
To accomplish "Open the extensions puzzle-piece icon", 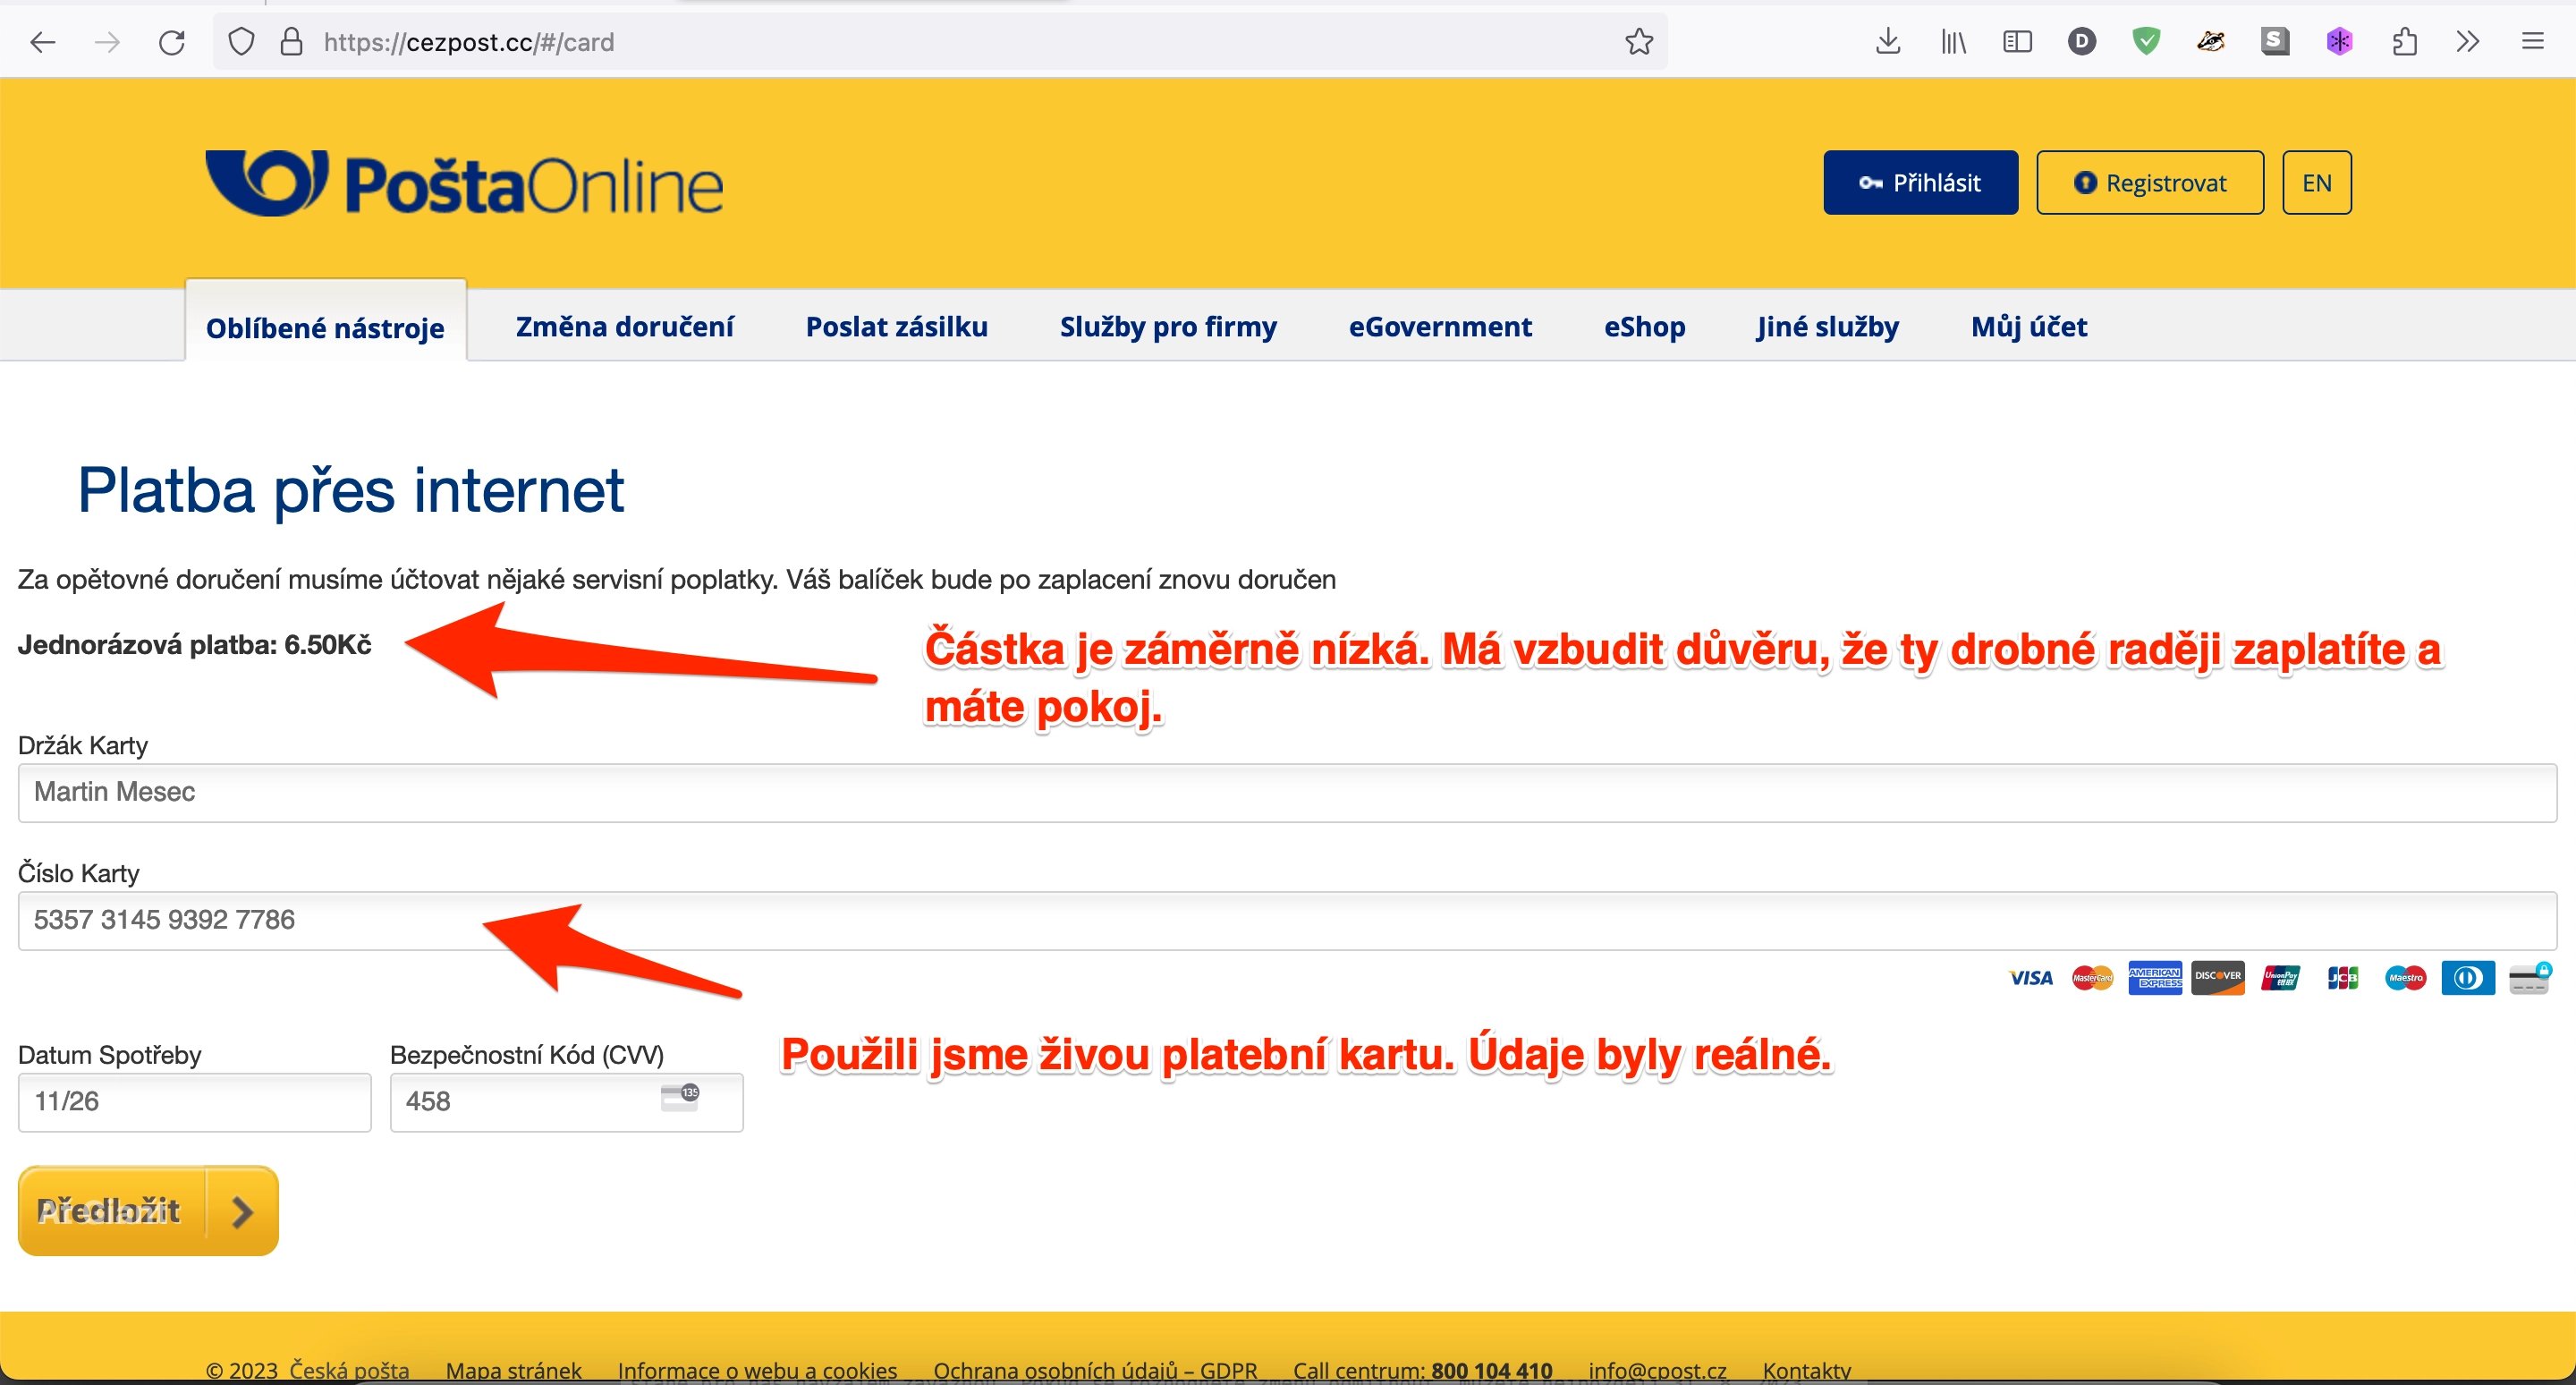I will pos(2404,42).
